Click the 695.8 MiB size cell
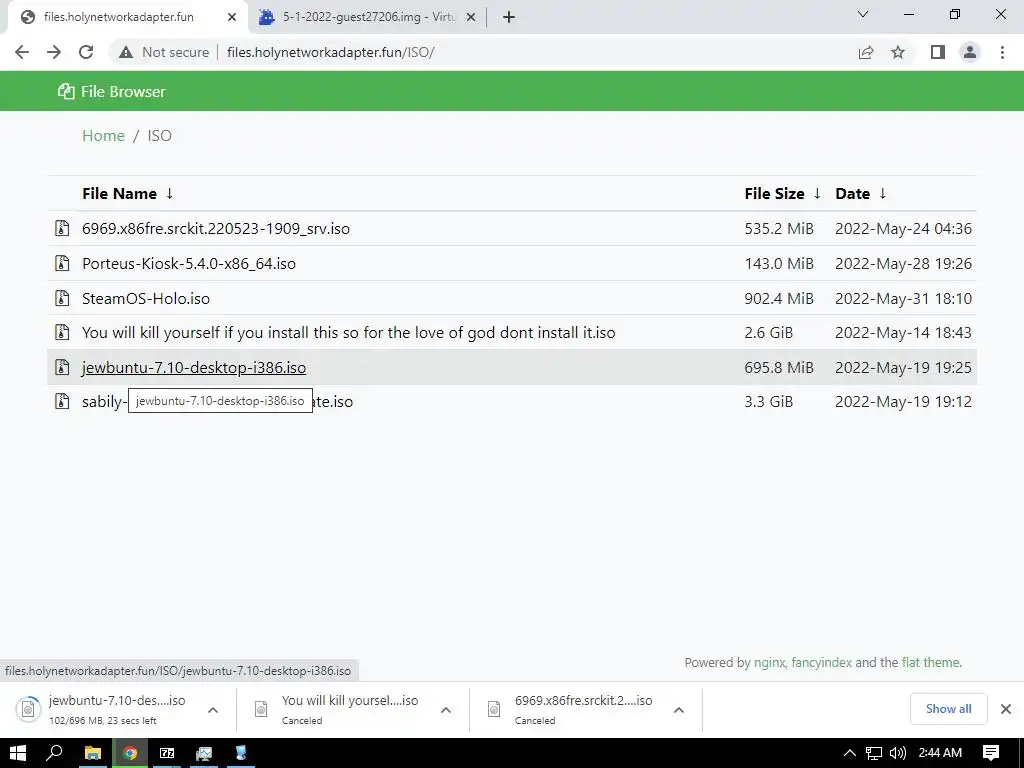Viewport: 1024px width, 768px height. (779, 367)
